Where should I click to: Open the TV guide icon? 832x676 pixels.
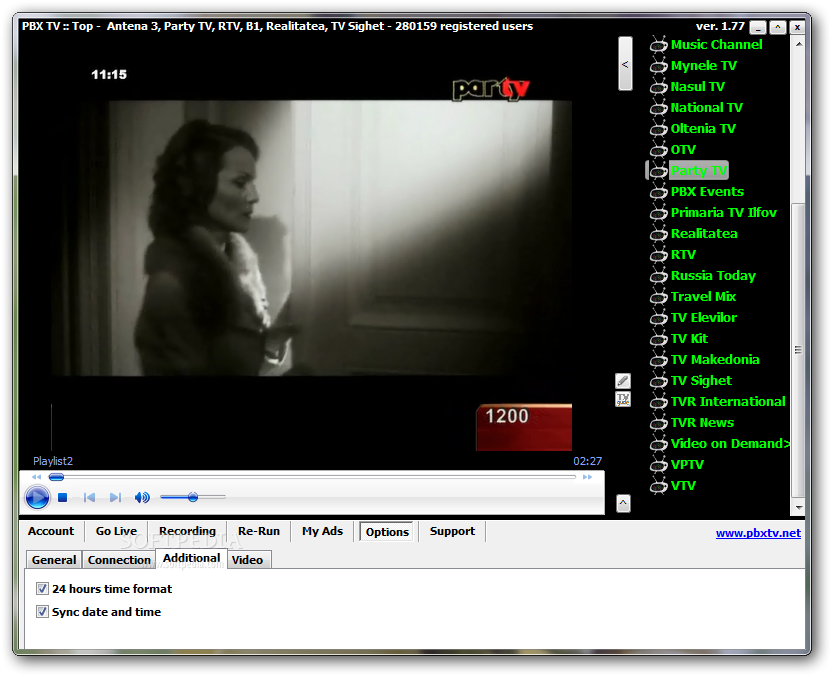tap(623, 399)
